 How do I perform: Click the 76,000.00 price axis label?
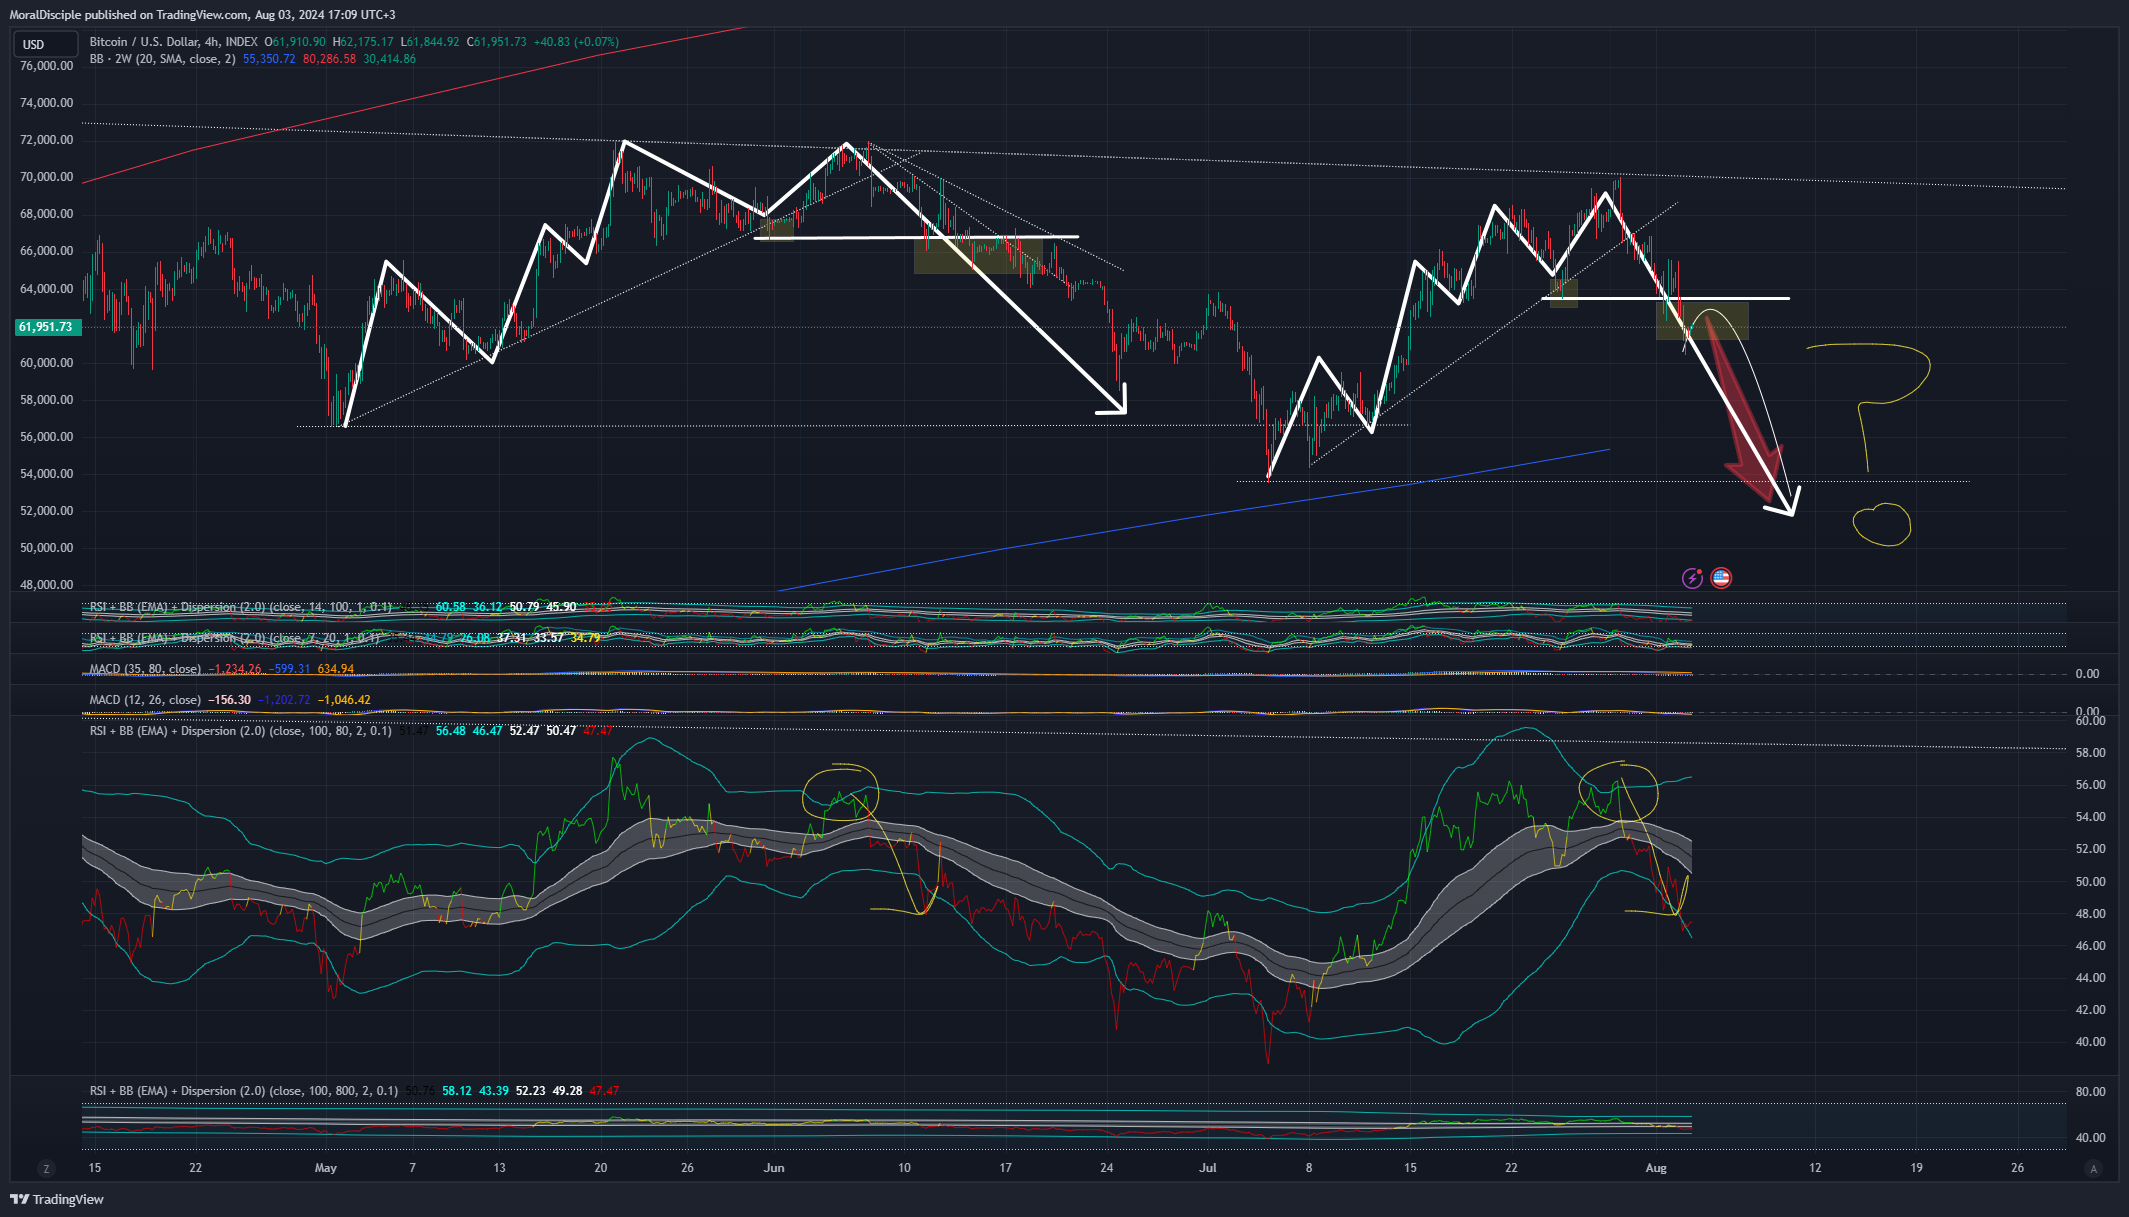[x=47, y=66]
